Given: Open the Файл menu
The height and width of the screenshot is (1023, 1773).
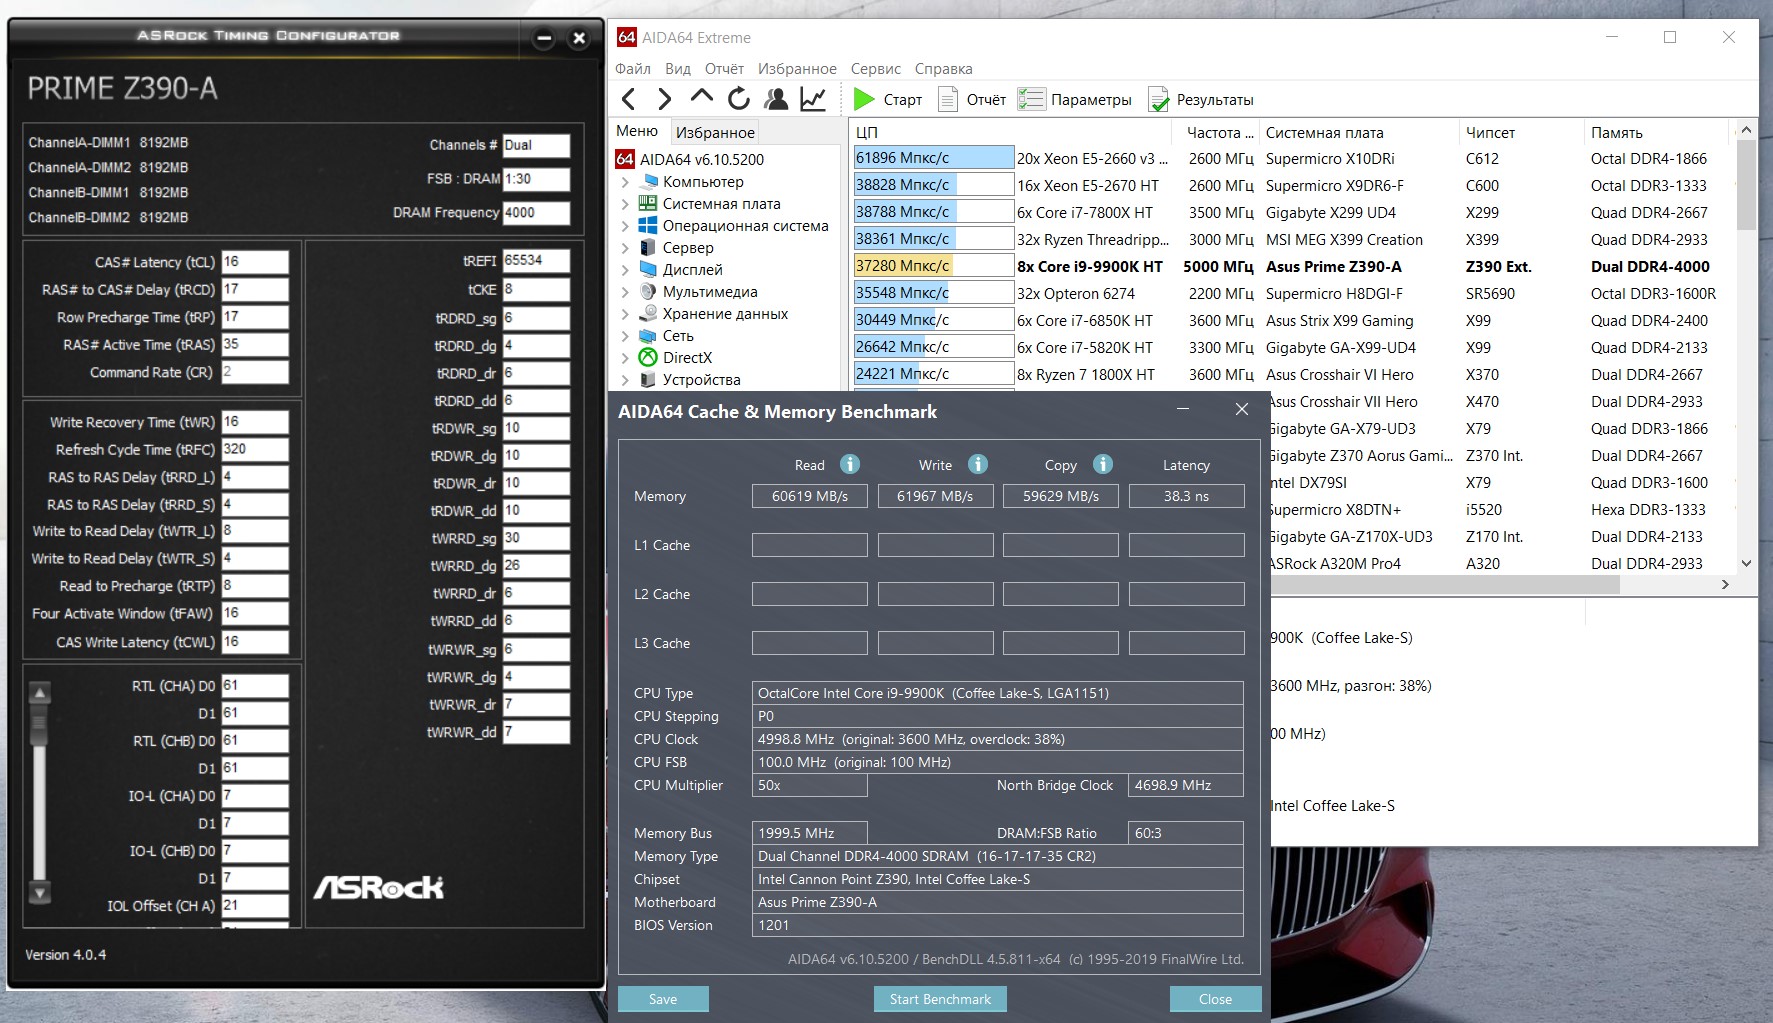Looking at the screenshot, I should (x=633, y=69).
